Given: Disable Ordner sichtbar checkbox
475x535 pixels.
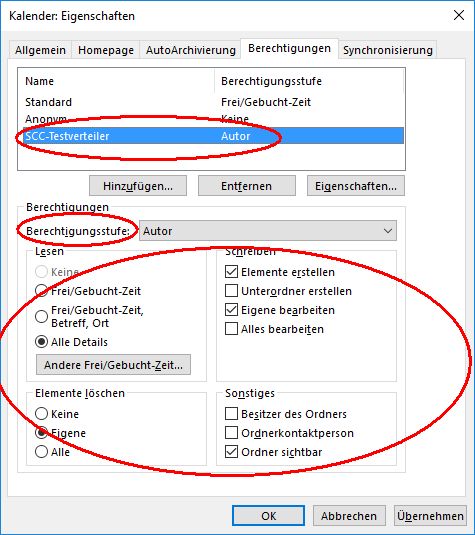Looking at the screenshot, I should click(x=231, y=452).
